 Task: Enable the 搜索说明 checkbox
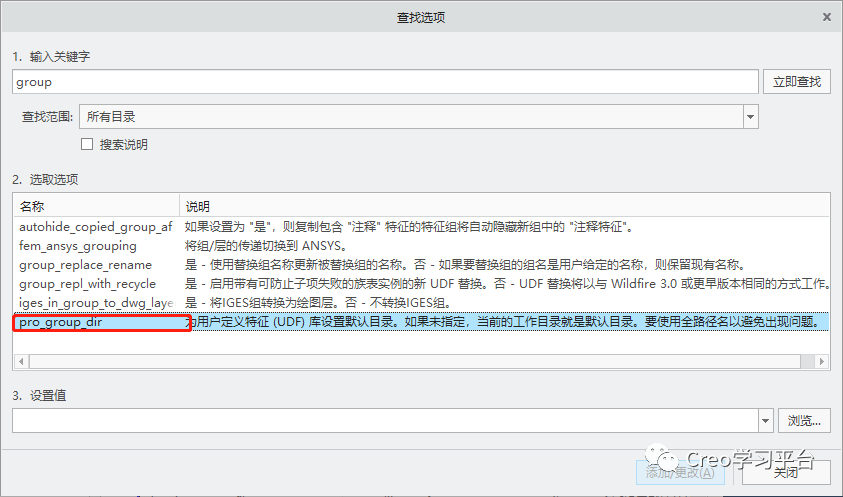(87, 144)
